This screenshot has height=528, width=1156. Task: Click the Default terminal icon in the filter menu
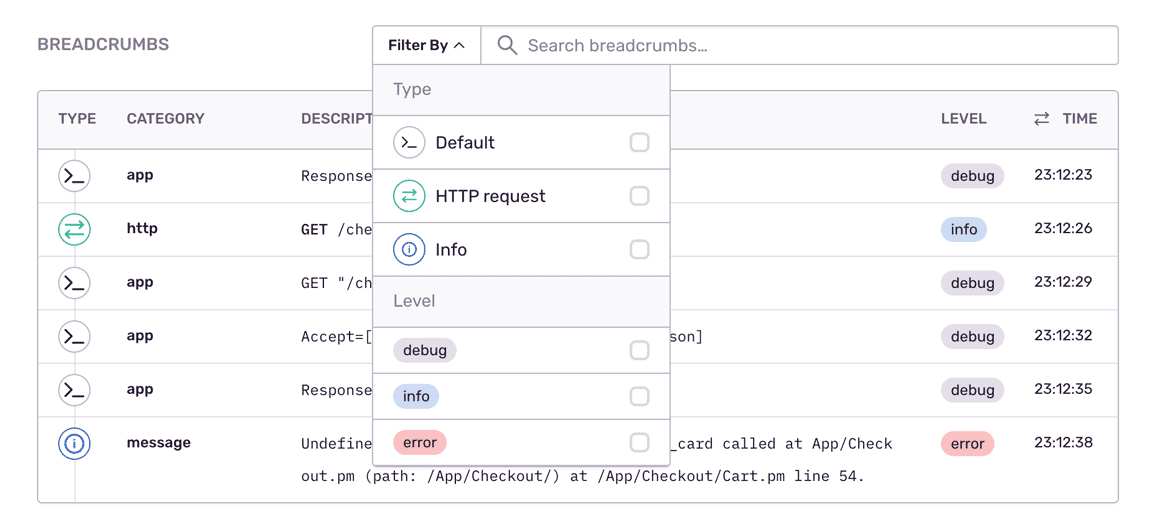(x=409, y=143)
